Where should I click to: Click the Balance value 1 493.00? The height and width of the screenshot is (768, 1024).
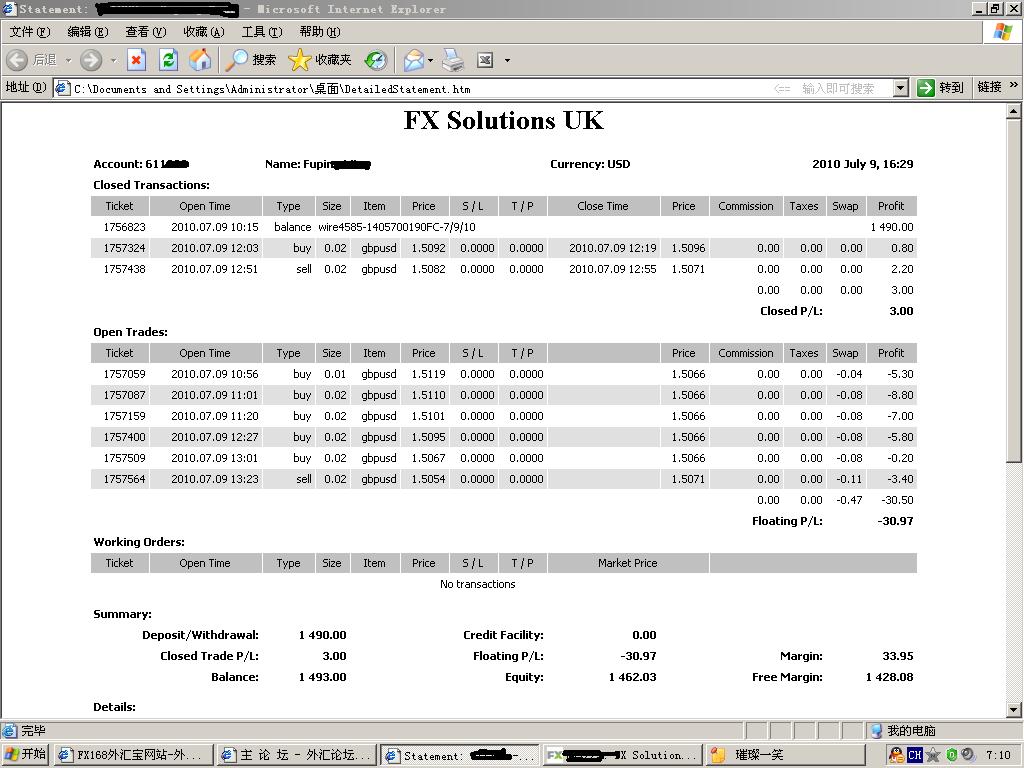coord(323,677)
